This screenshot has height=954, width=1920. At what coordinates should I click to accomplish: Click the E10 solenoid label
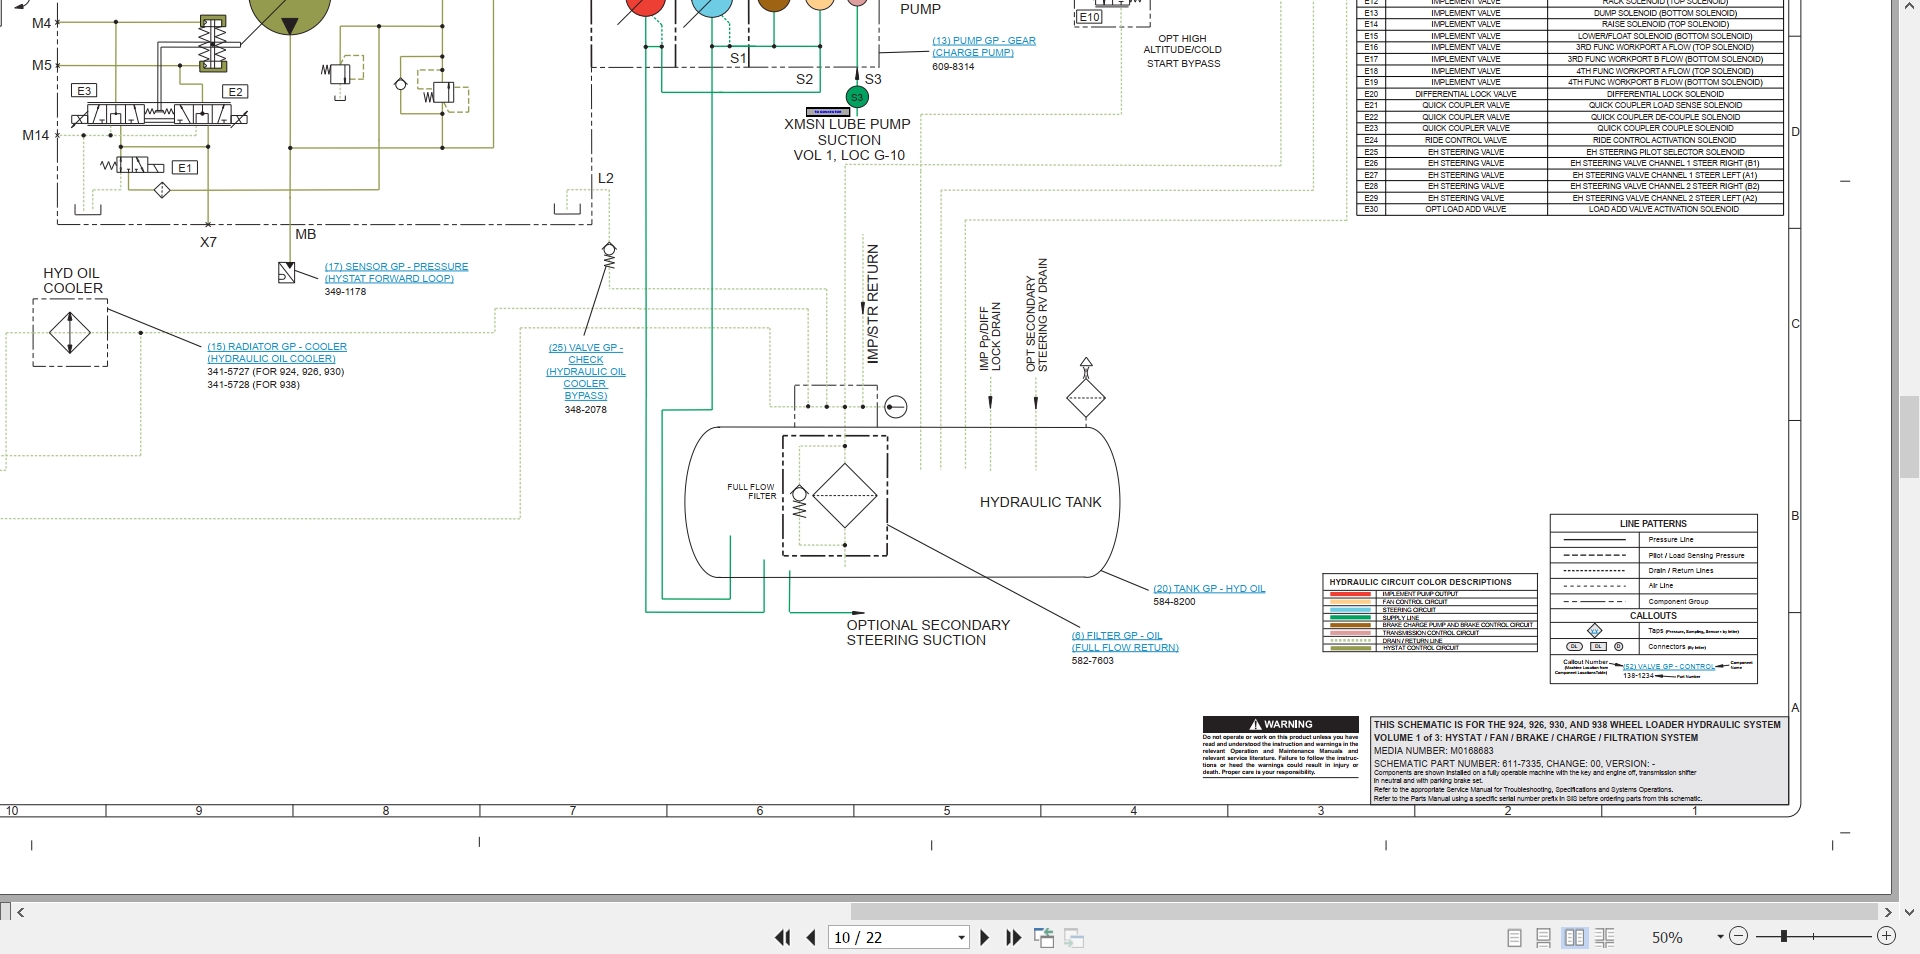(x=1089, y=17)
